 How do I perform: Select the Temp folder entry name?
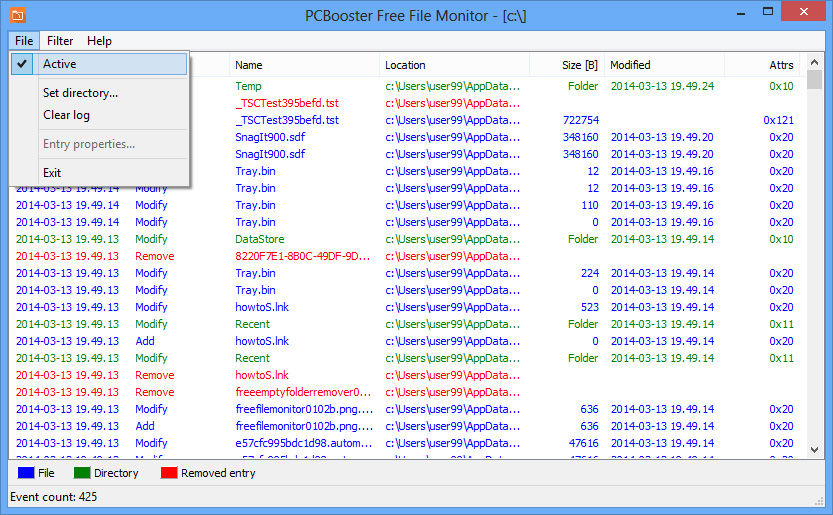[248, 86]
